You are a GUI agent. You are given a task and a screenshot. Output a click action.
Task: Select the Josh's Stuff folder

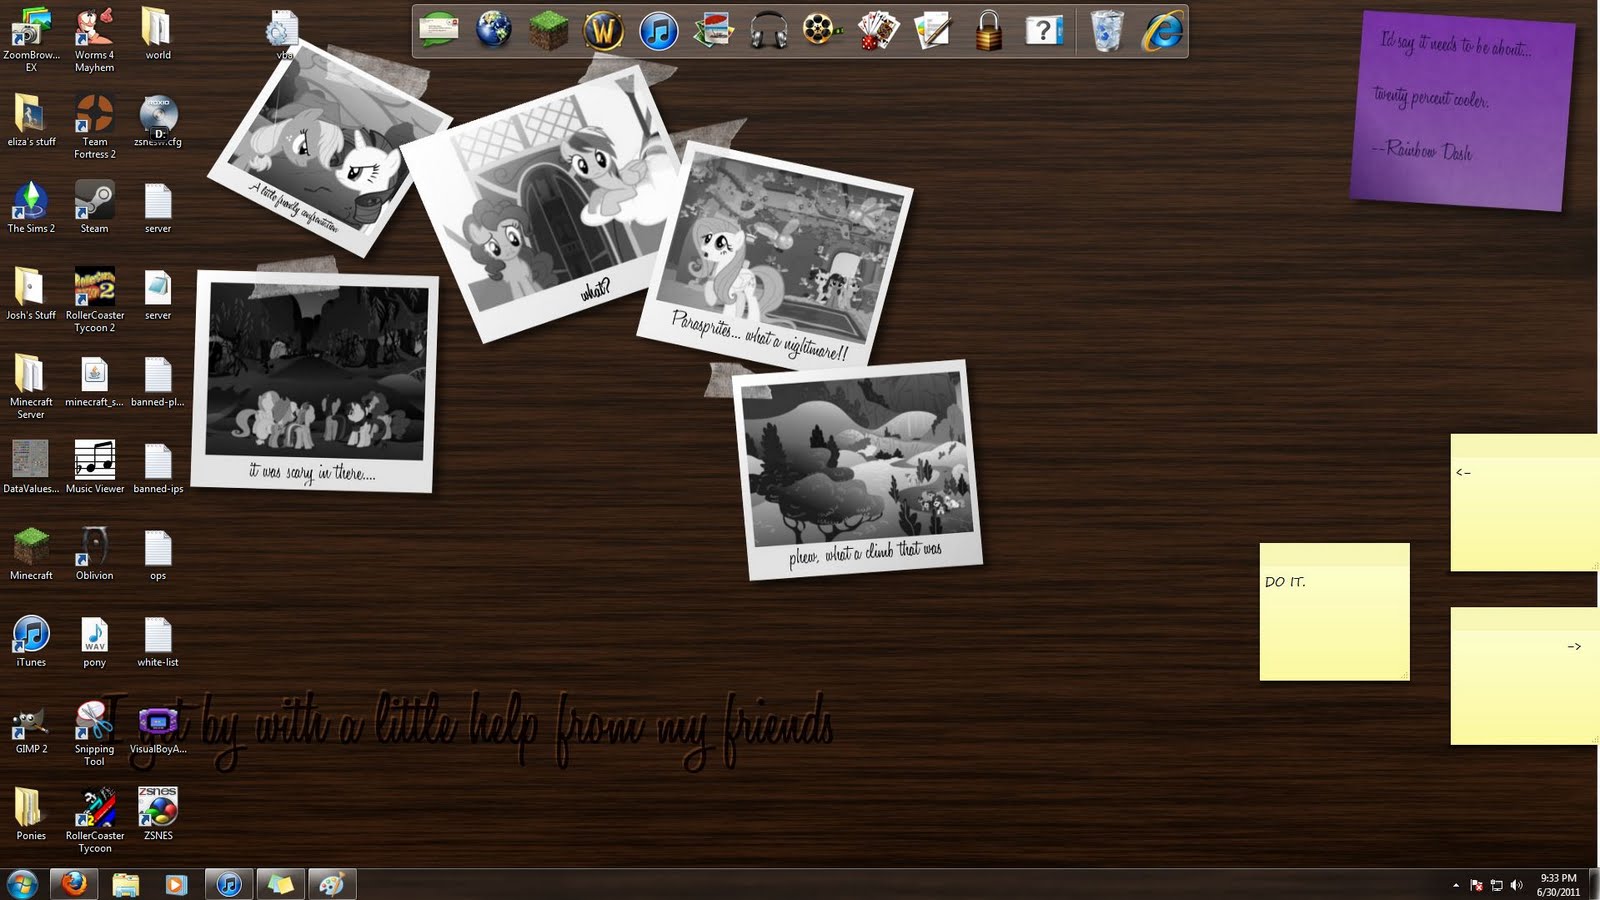point(31,294)
